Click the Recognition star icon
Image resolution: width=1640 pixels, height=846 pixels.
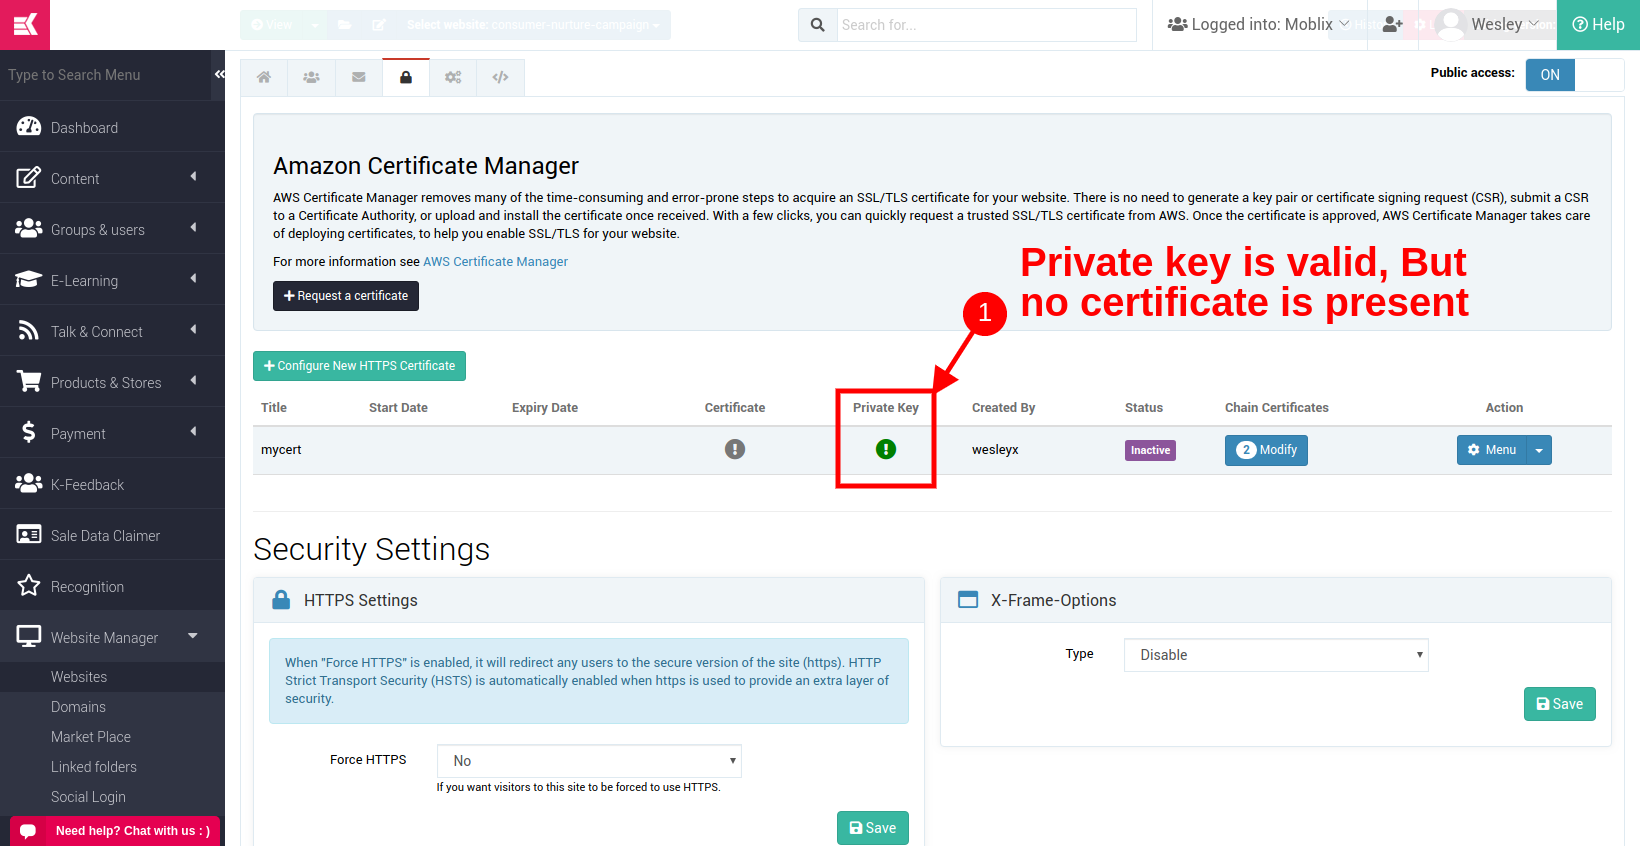pos(29,585)
